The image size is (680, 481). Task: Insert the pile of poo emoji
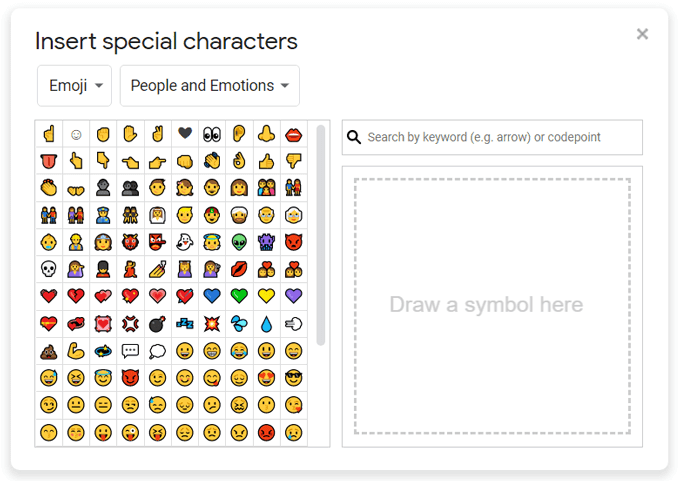coord(48,351)
